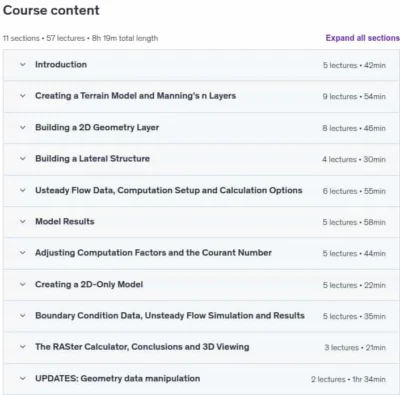Open chevron for Adjusting Computation Factors section
This screenshot has width=400, height=395.
coord(23,253)
